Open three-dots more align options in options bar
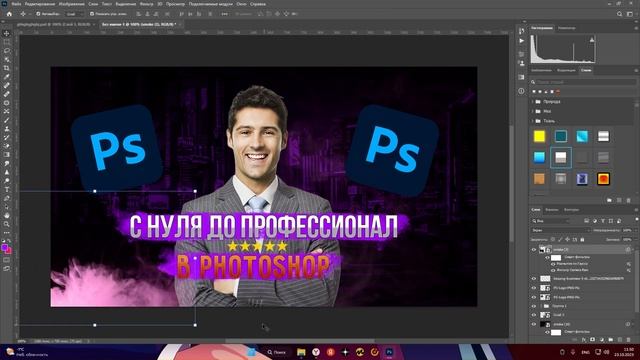The height and width of the screenshot is (360, 640). tap(224, 14)
